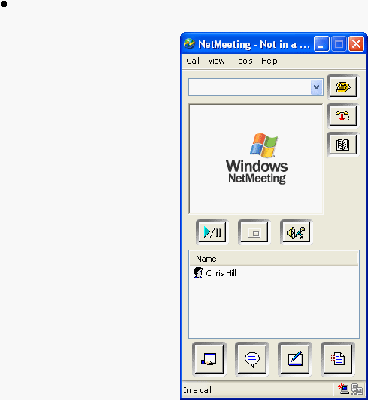Start or stop video with play/pause button
This screenshot has height=400, width=368.
212,232
